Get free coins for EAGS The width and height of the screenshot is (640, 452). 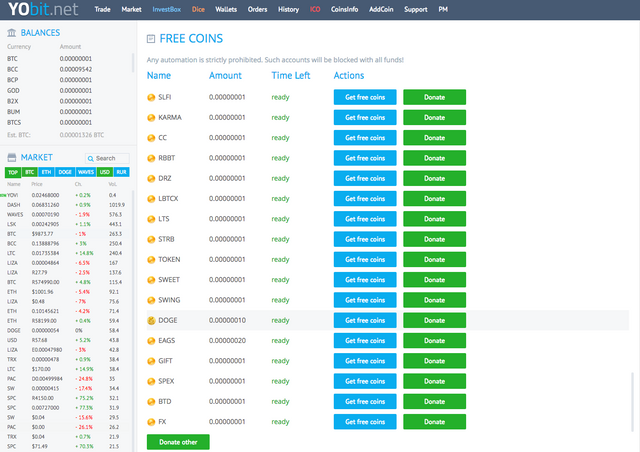365,341
